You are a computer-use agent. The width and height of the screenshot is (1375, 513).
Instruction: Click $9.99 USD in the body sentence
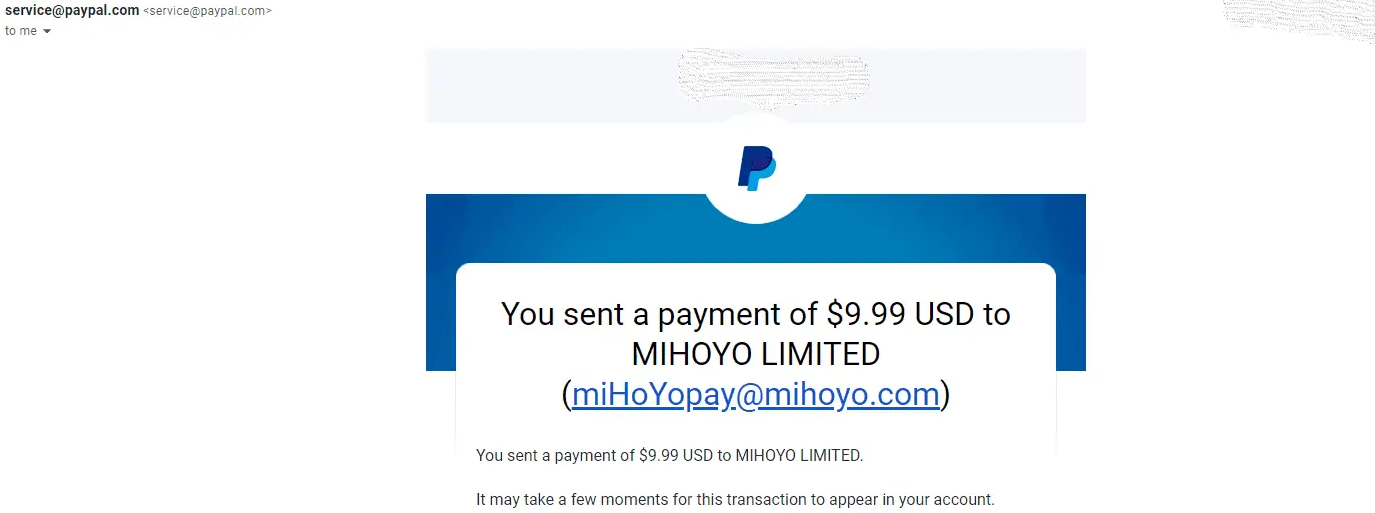671,455
